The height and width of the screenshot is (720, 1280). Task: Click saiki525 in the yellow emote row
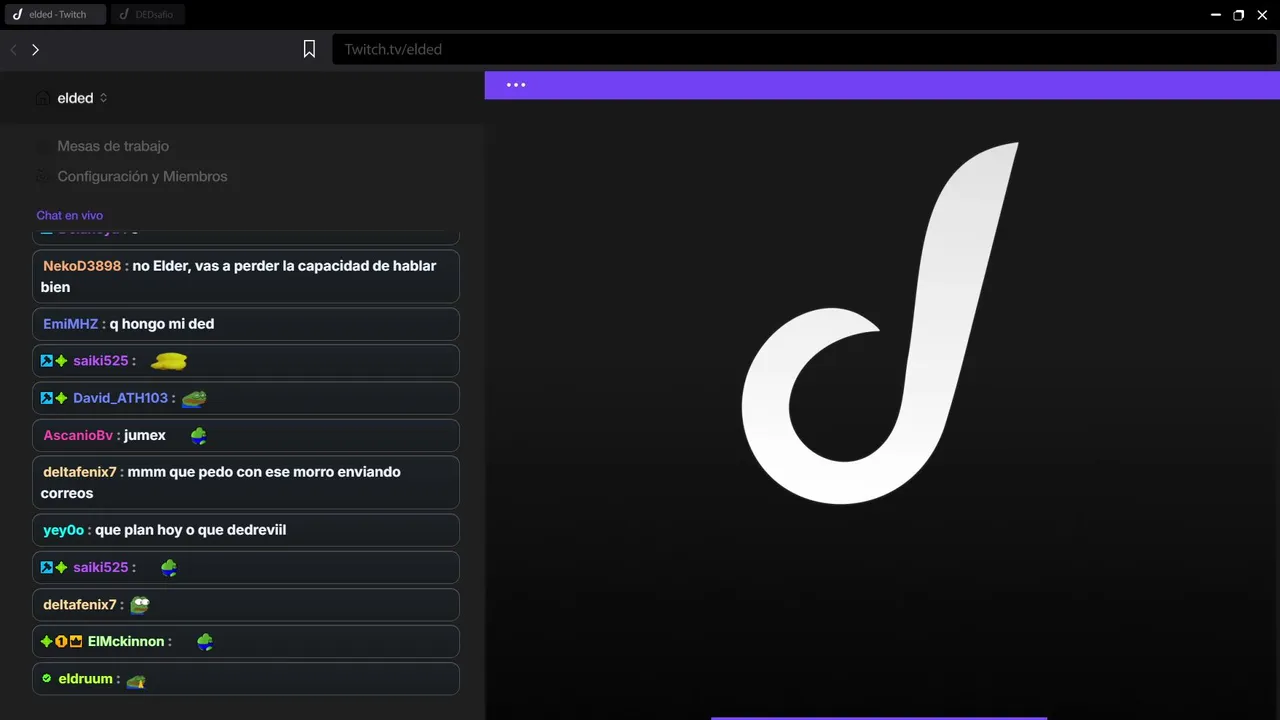(x=101, y=361)
